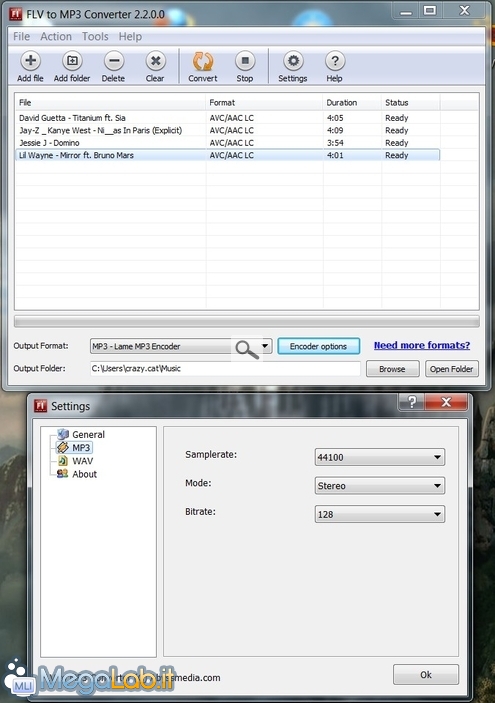This screenshot has width=495, height=703.
Task: Select WAV in the settings tree
Action: click(82, 461)
